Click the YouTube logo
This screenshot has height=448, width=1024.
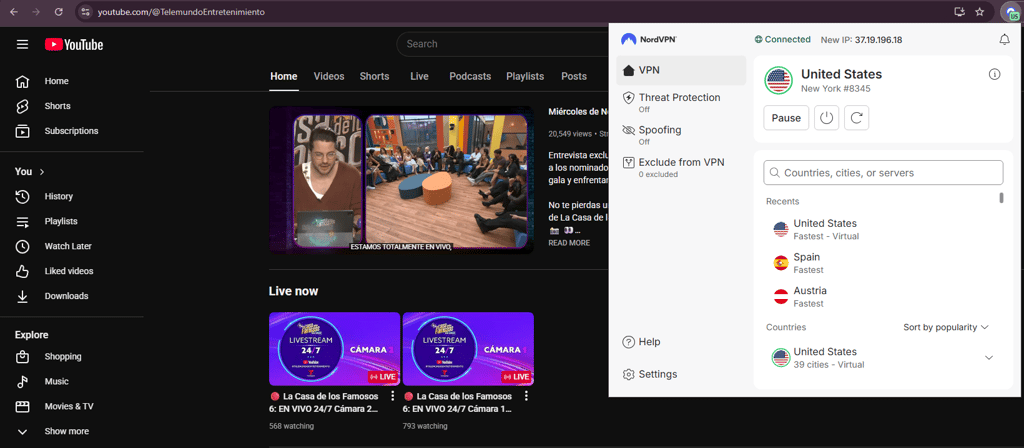tap(74, 44)
